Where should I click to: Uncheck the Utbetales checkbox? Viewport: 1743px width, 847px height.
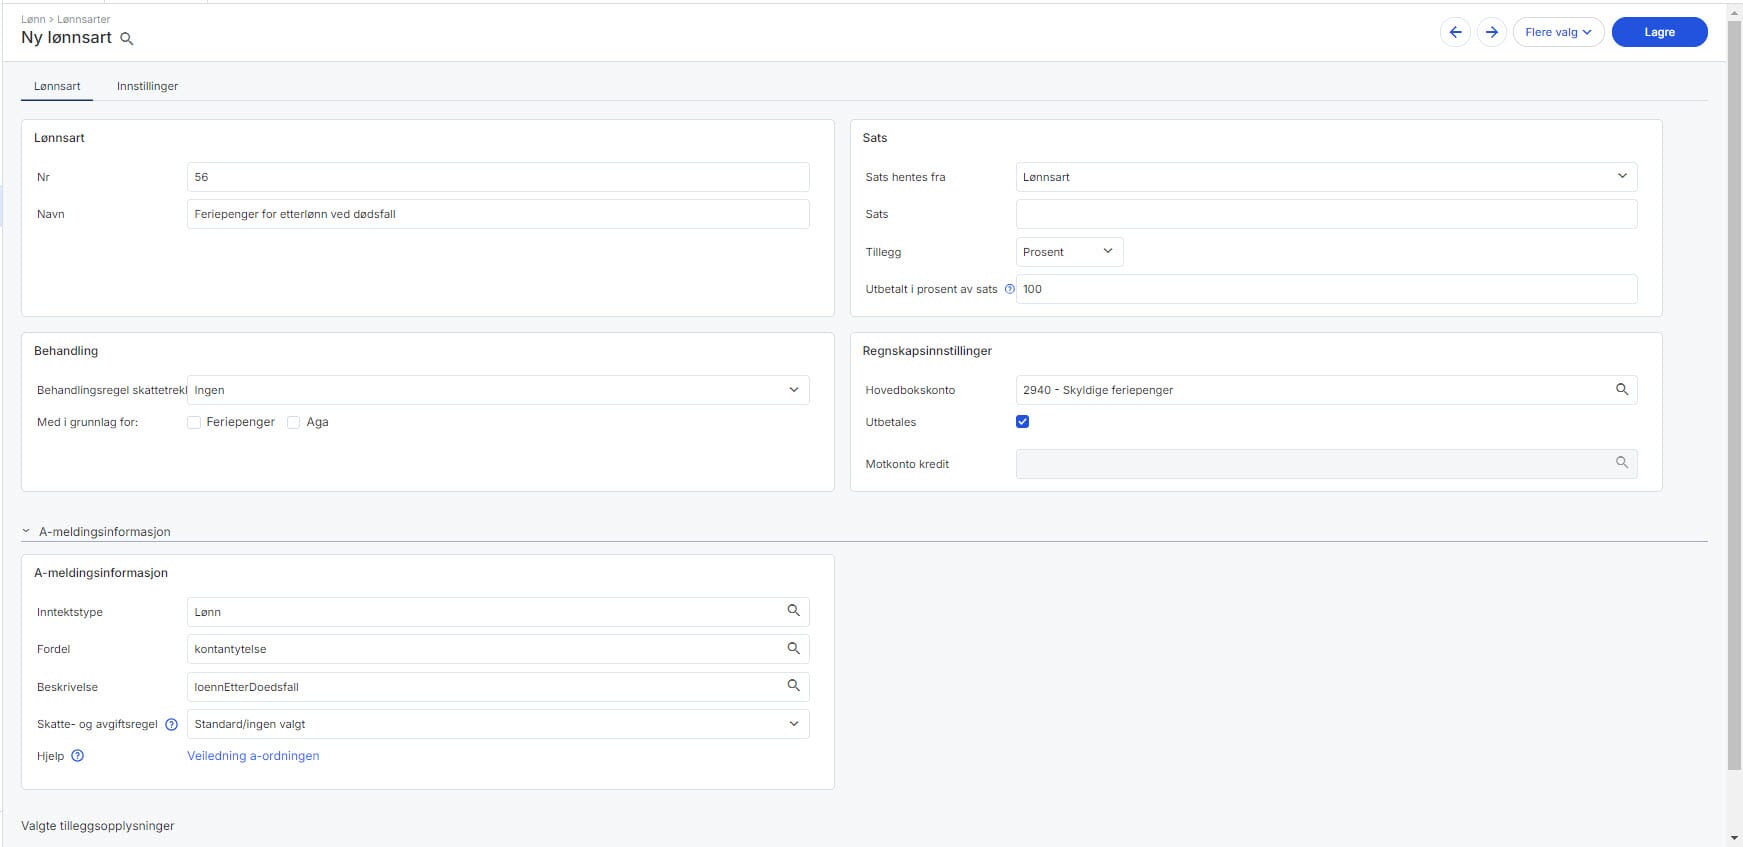pyautogui.click(x=1022, y=422)
